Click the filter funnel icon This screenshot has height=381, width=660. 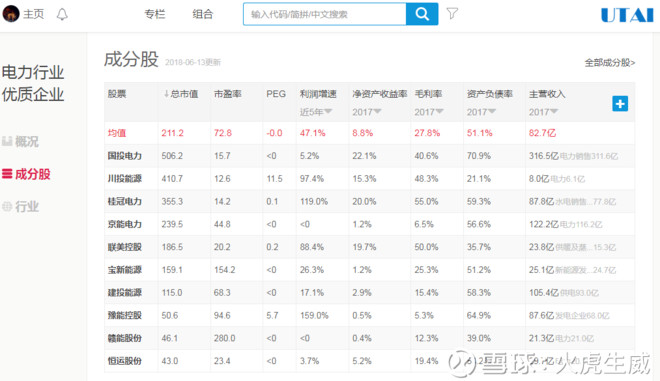coord(452,13)
